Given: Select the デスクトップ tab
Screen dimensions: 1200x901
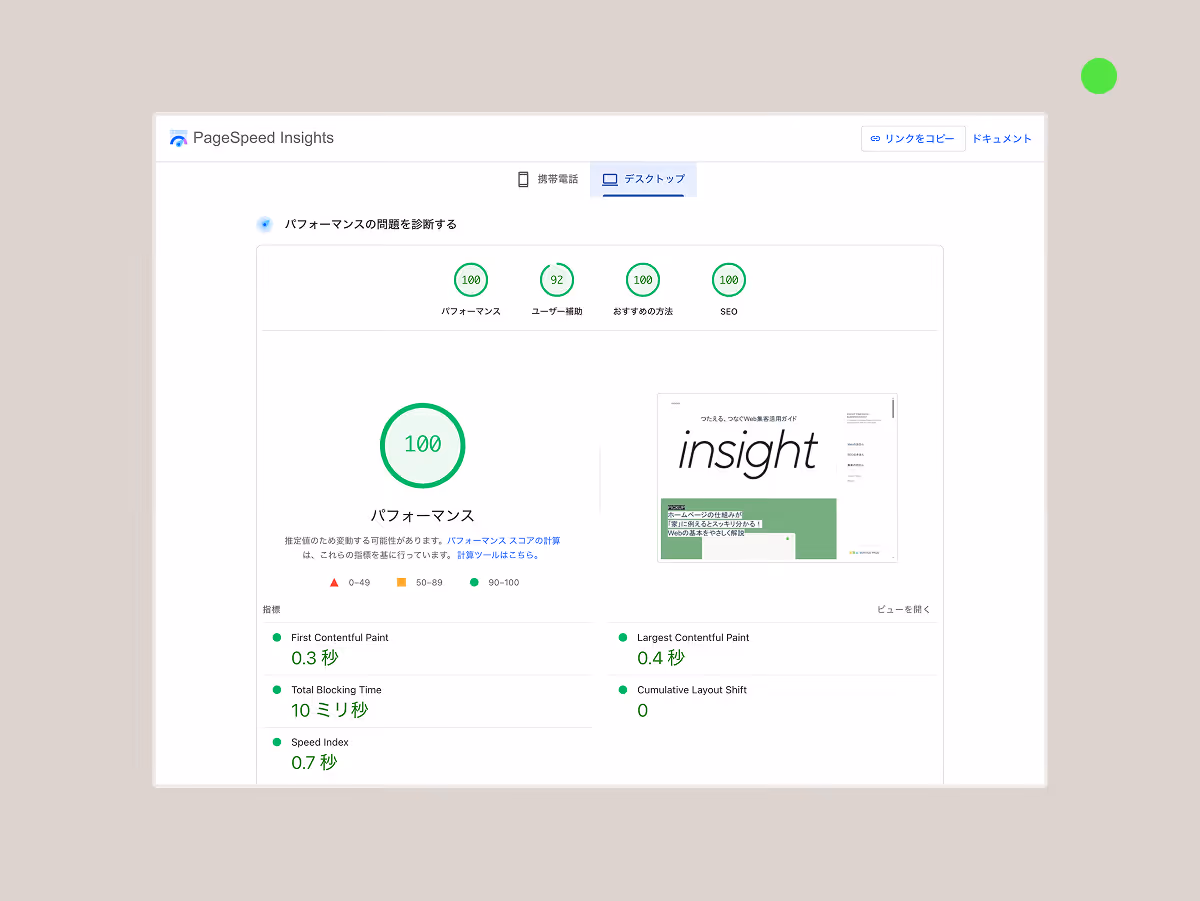Looking at the screenshot, I should (643, 179).
